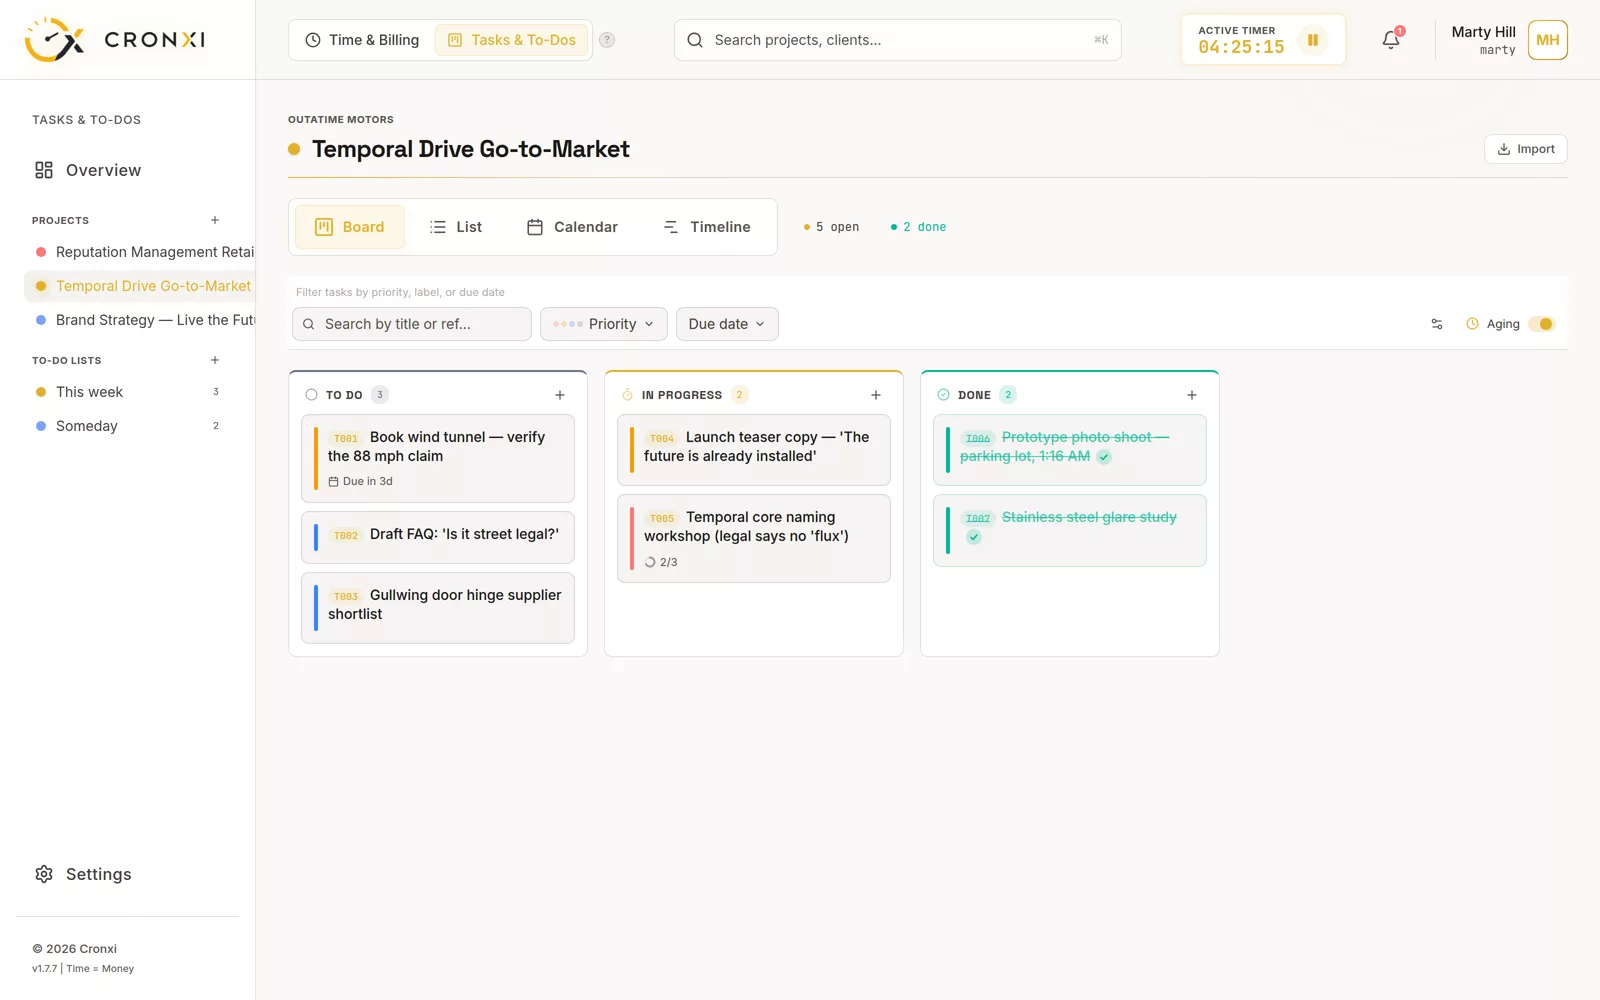Open the Priority filter dropdown
Image resolution: width=1600 pixels, height=1000 pixels.
point(604,324)
